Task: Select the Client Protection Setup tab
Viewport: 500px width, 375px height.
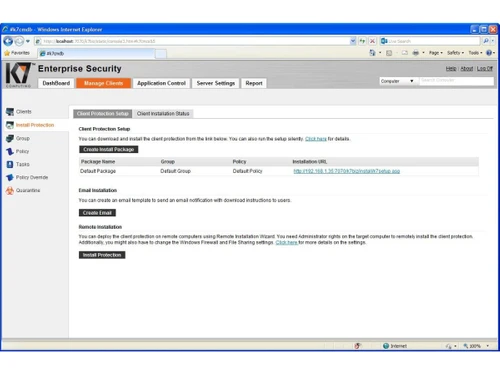Action: click(103, 114)
